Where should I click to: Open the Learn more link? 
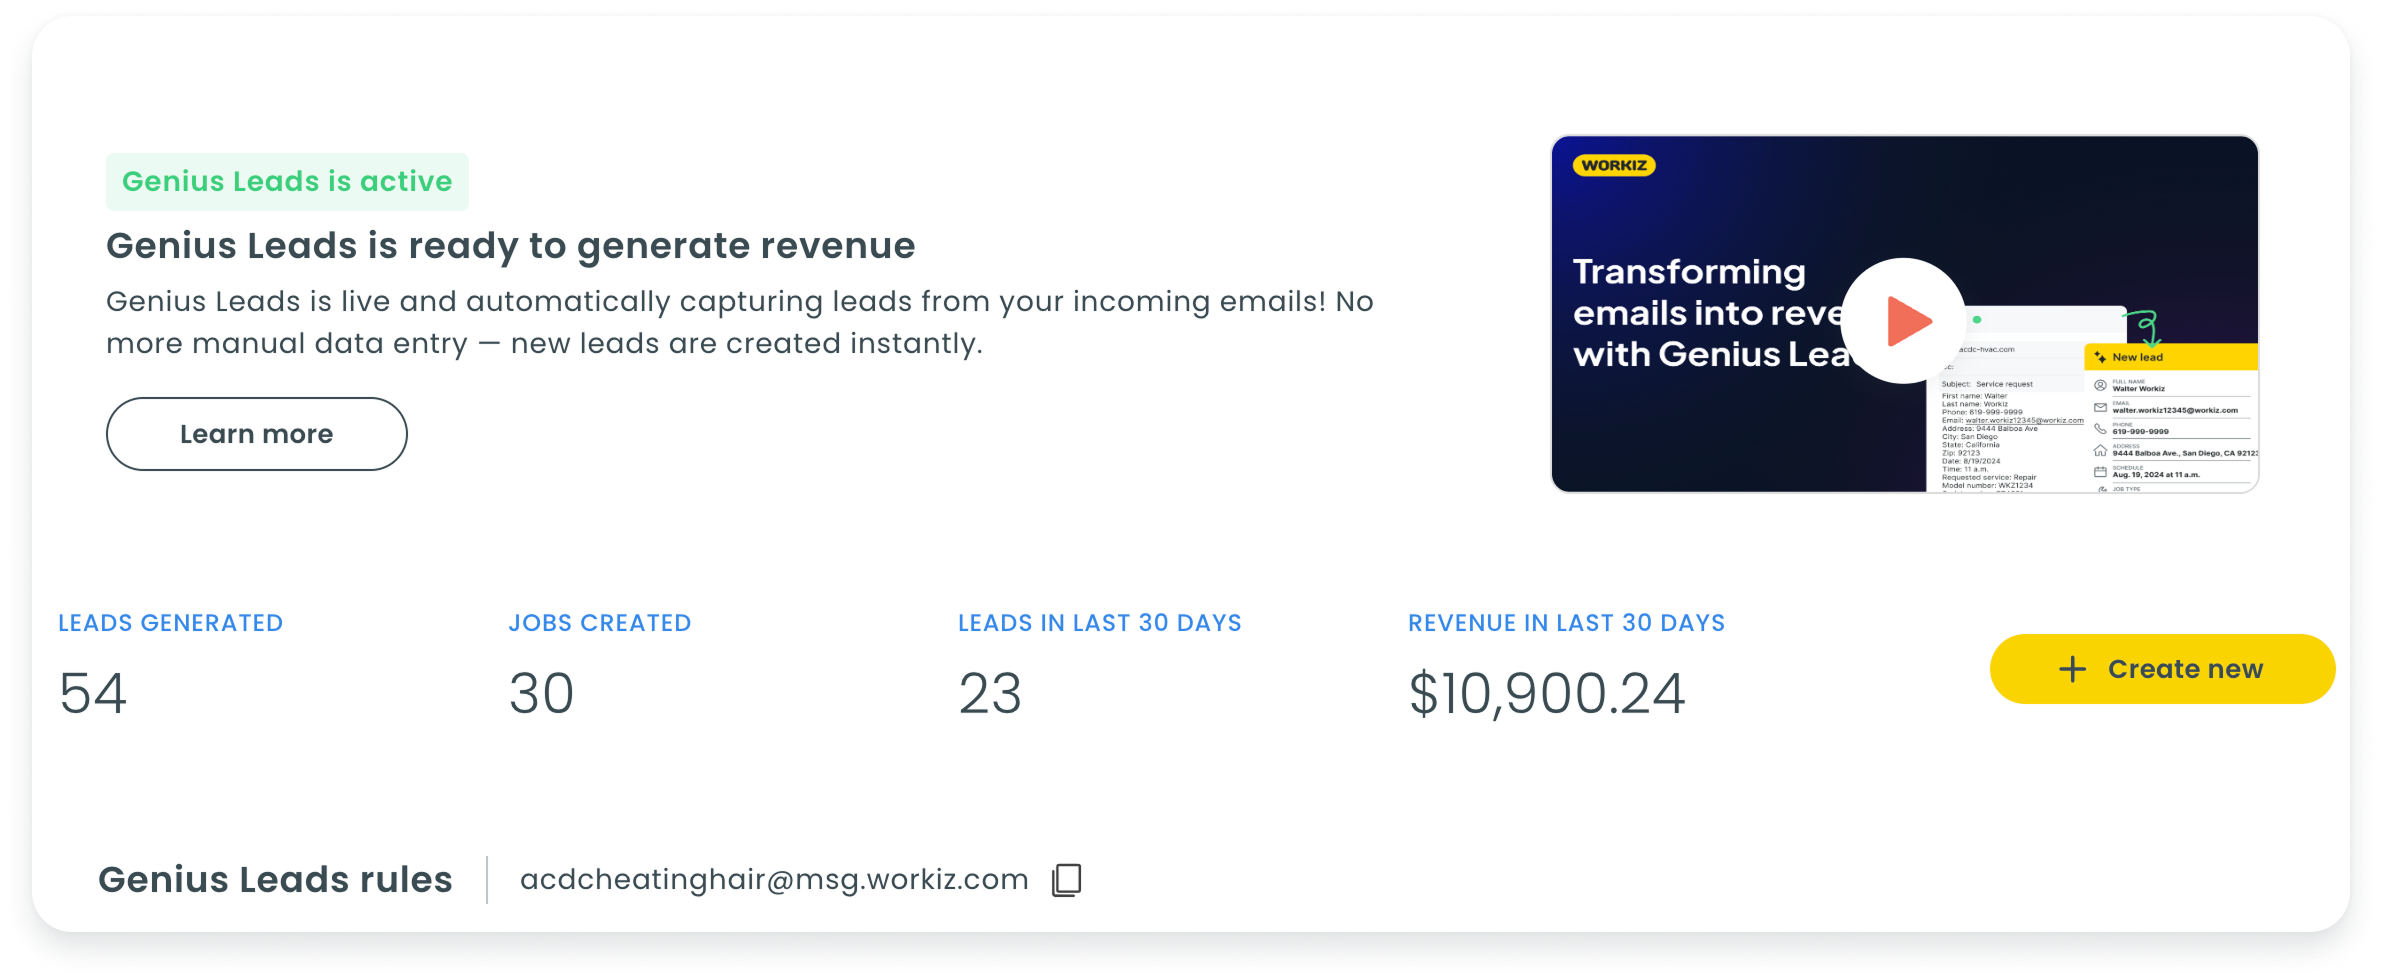pyautogui.click(x=256, y=434)
